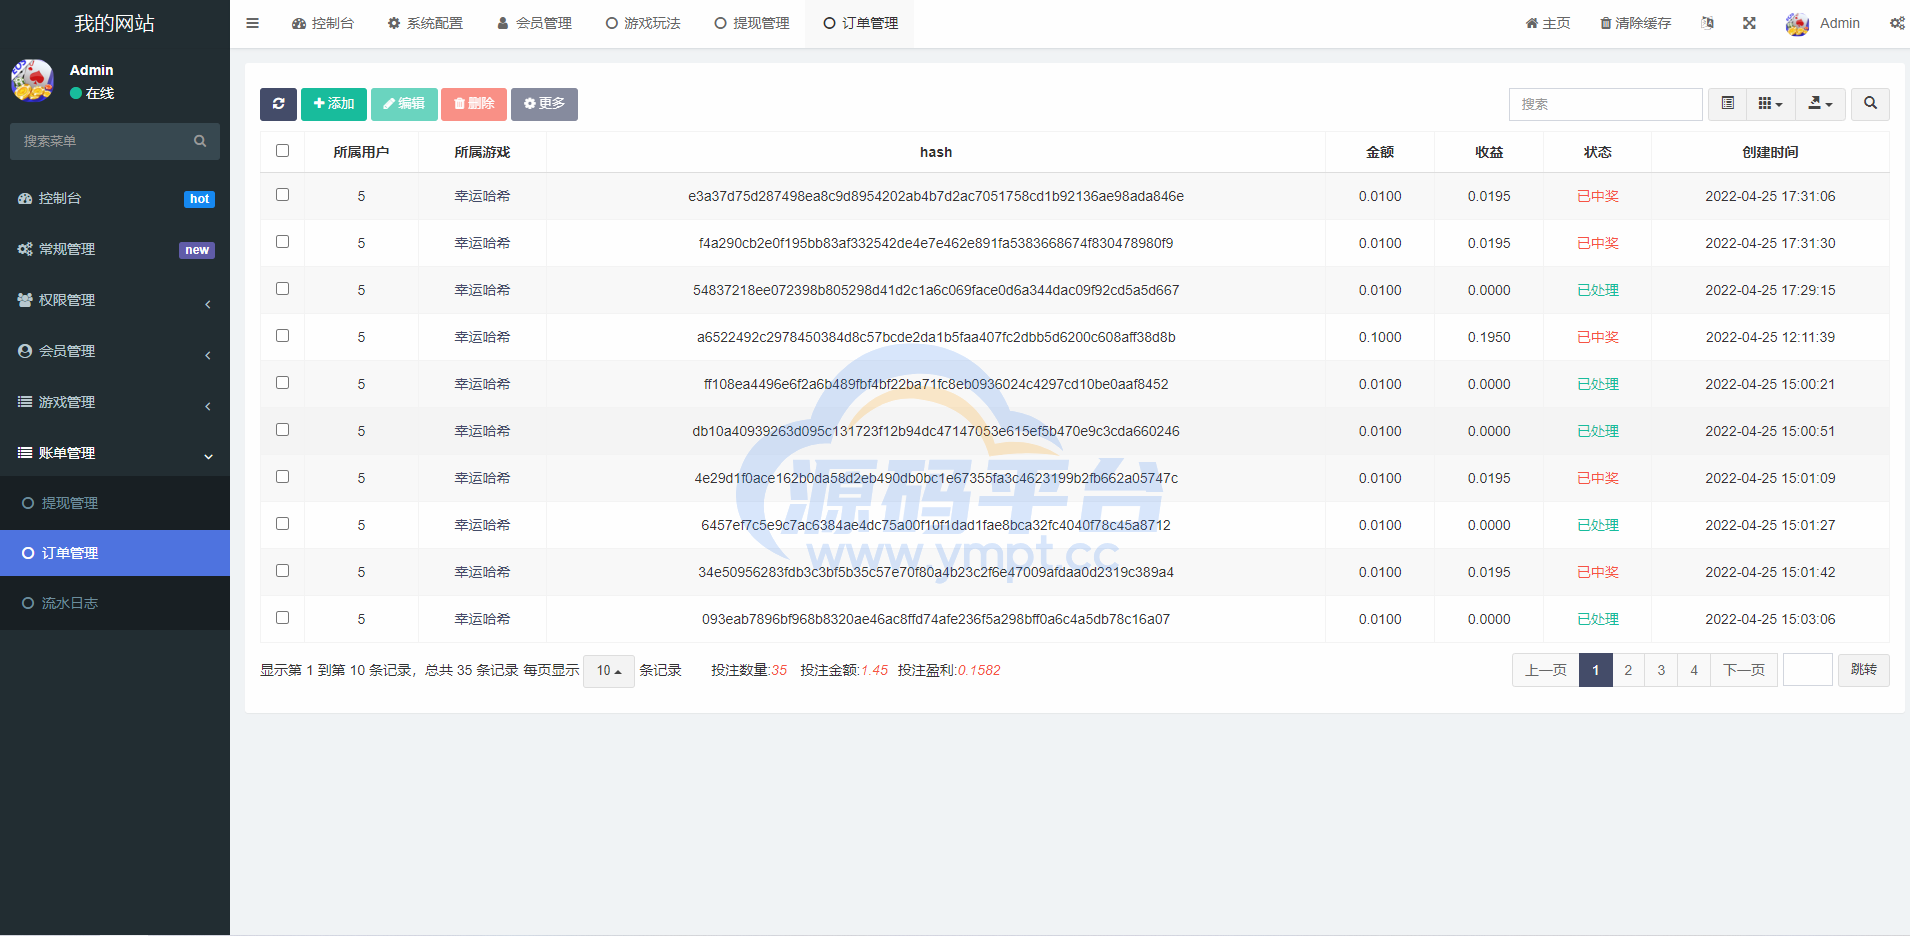
Task: Go to 主页 home link
Action: 1547,23
